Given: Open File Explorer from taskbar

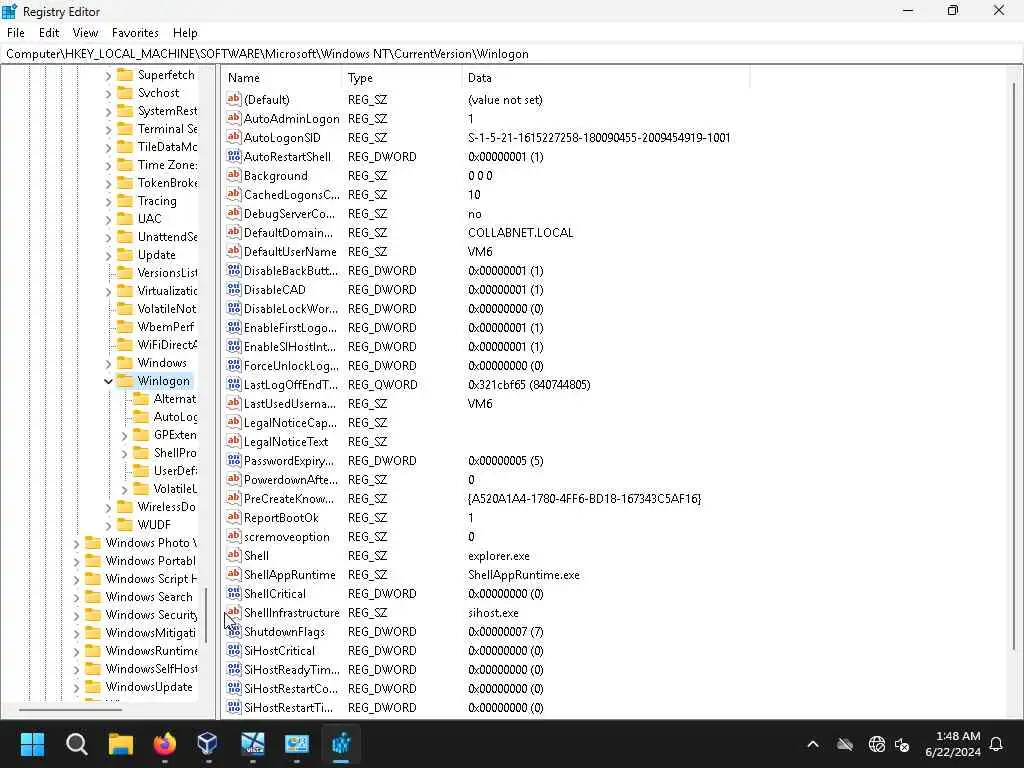Looking at the screenshot, I should click(121, 744).
